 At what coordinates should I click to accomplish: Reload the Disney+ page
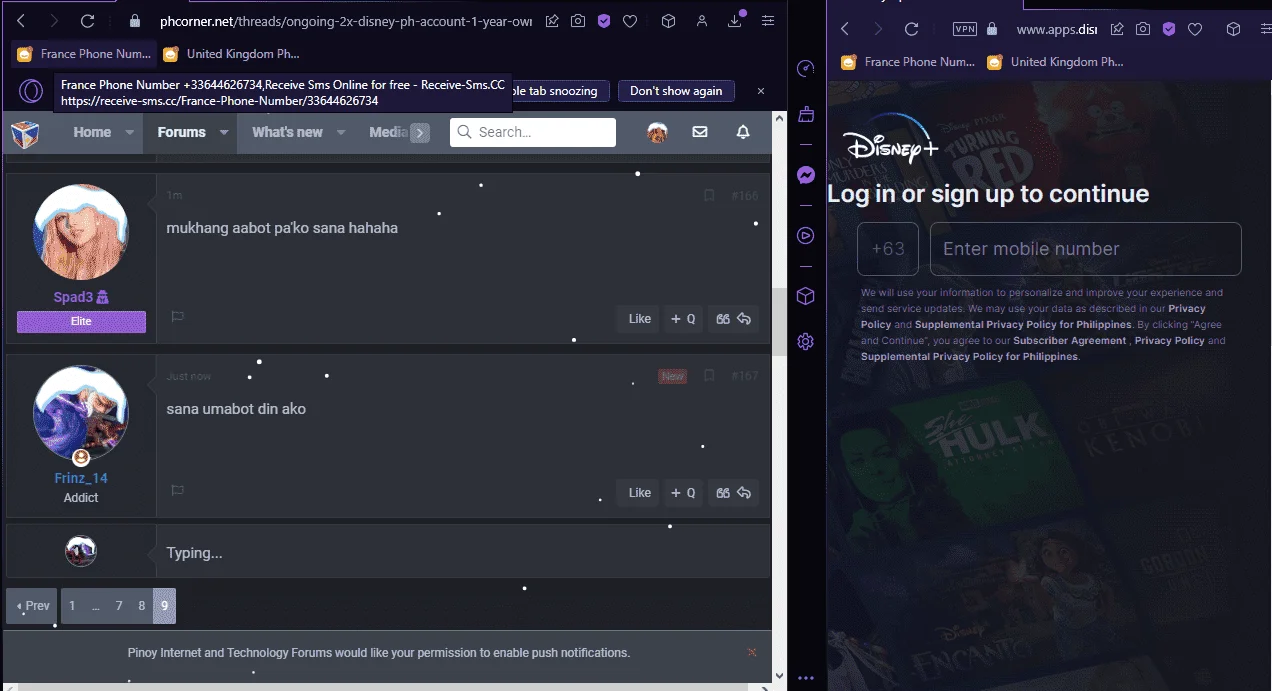pyautogui.click(x=911, y=29)
